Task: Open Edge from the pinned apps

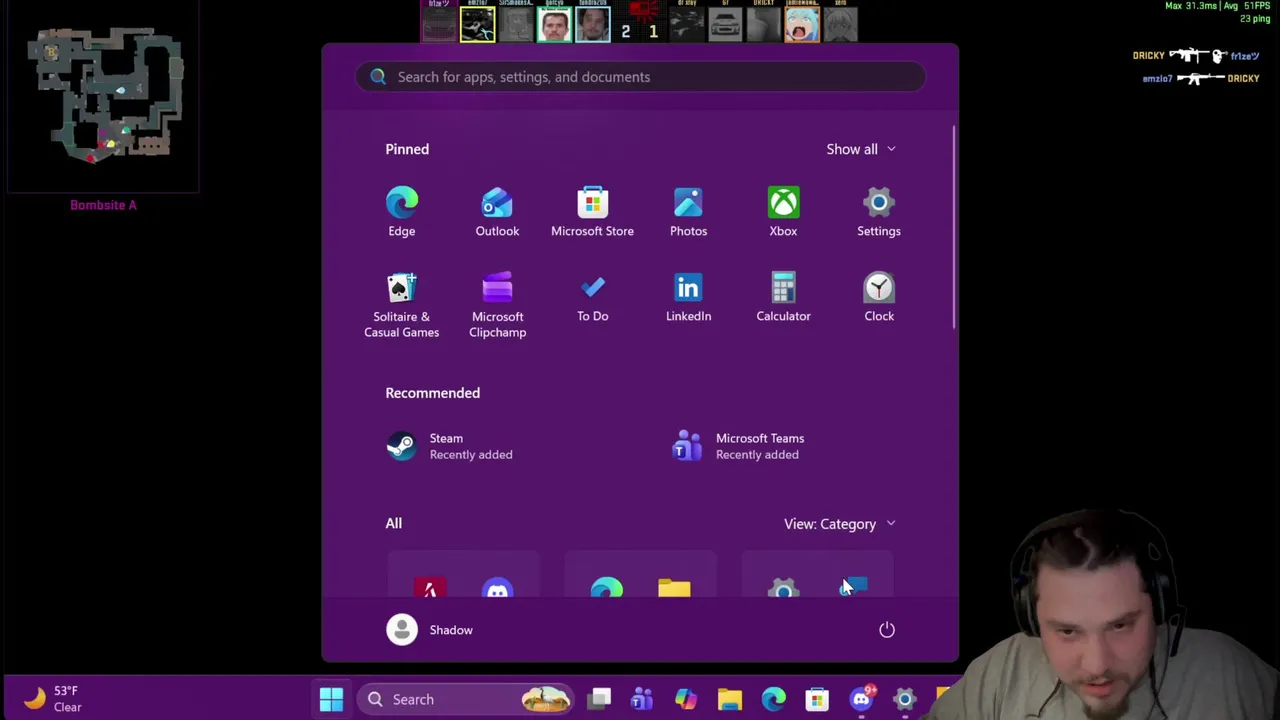Action: [x=401, y=213]
